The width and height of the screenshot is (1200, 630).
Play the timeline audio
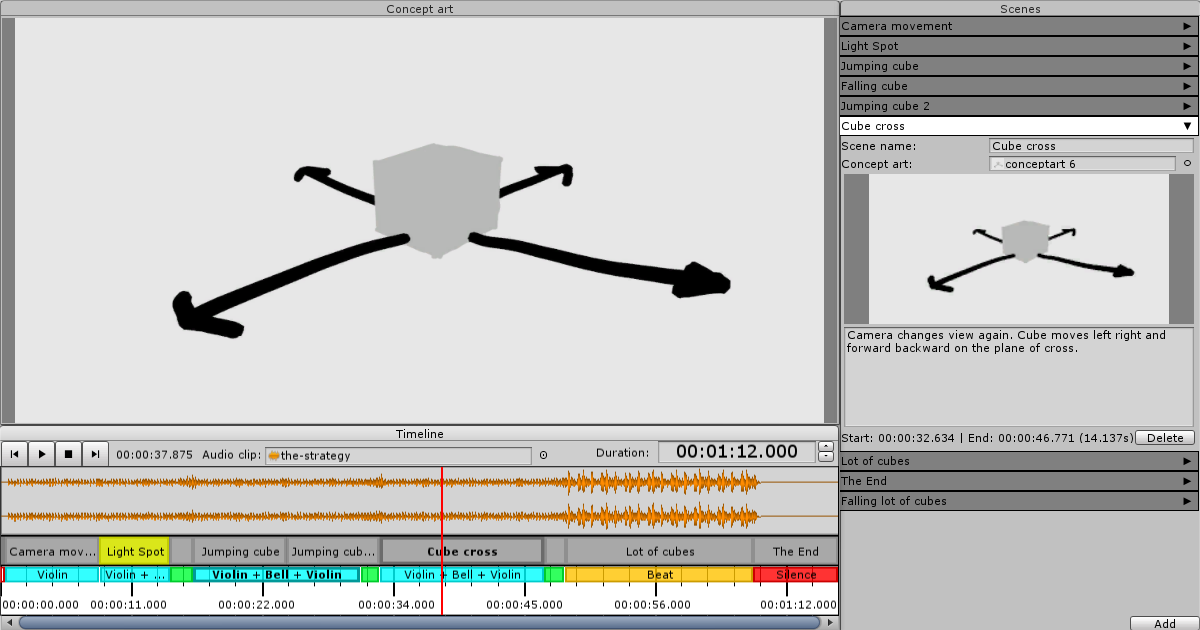(x=41, y=454)
